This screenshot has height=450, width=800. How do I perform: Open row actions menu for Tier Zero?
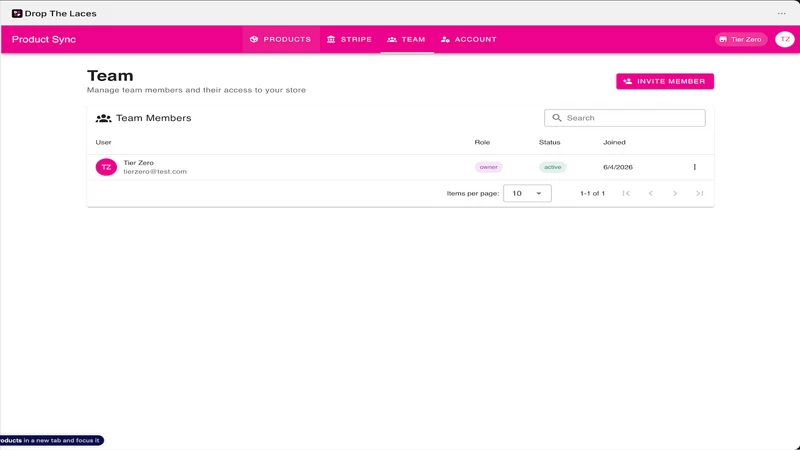point(694,167)
